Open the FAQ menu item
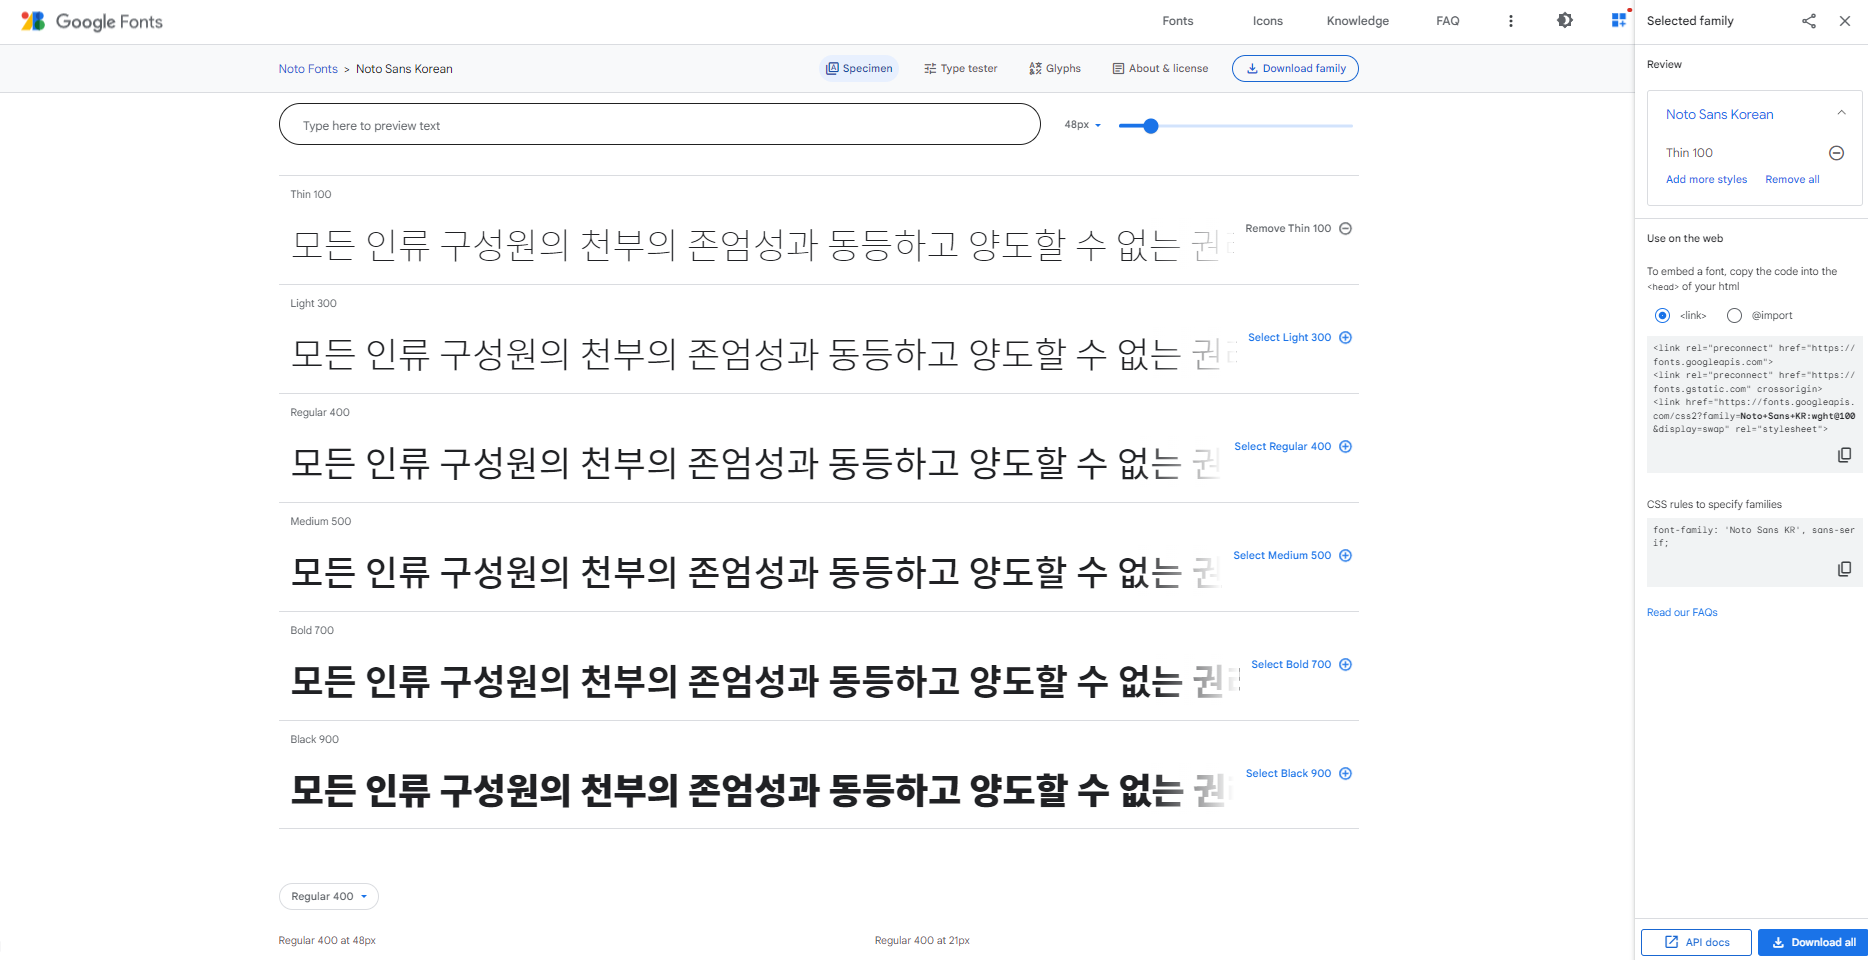 1447,21
